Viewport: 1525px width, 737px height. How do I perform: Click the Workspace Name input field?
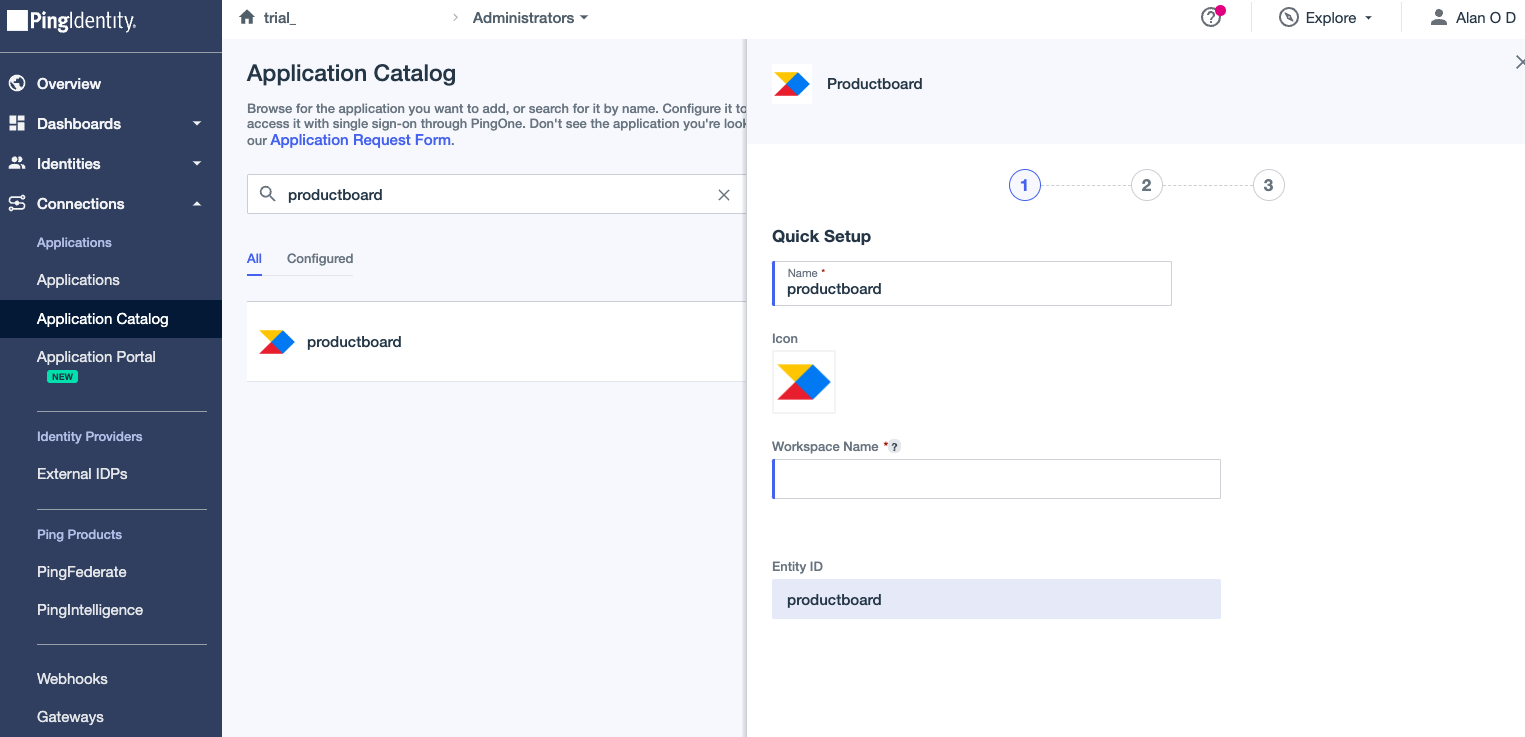pyautogui.click(x=996, y=479)
